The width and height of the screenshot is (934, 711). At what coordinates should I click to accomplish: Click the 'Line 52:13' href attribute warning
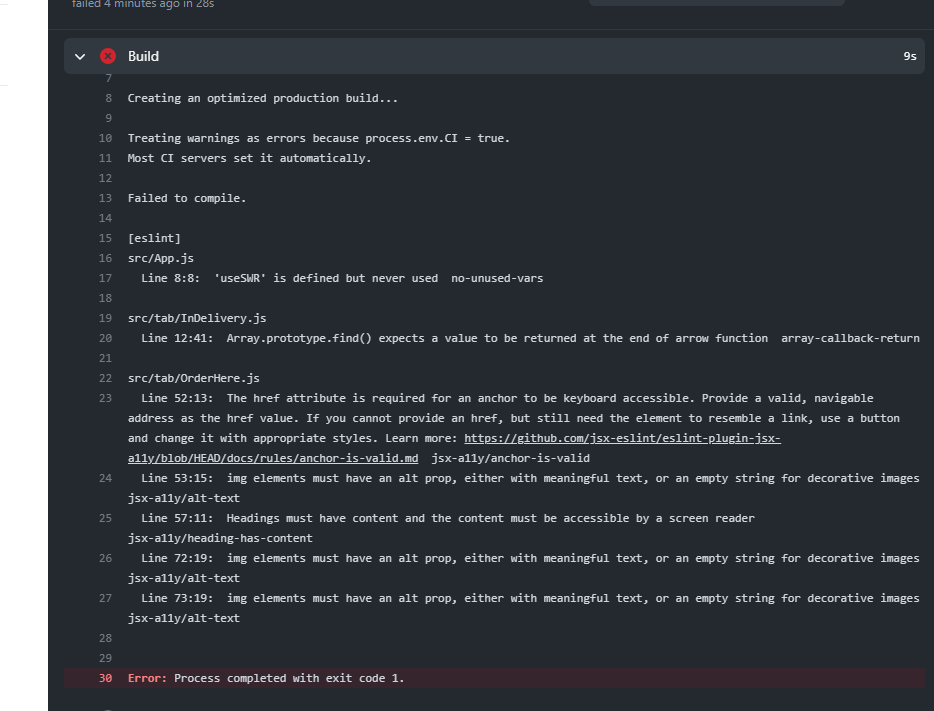pyautogui.click(x=513, y=428)
